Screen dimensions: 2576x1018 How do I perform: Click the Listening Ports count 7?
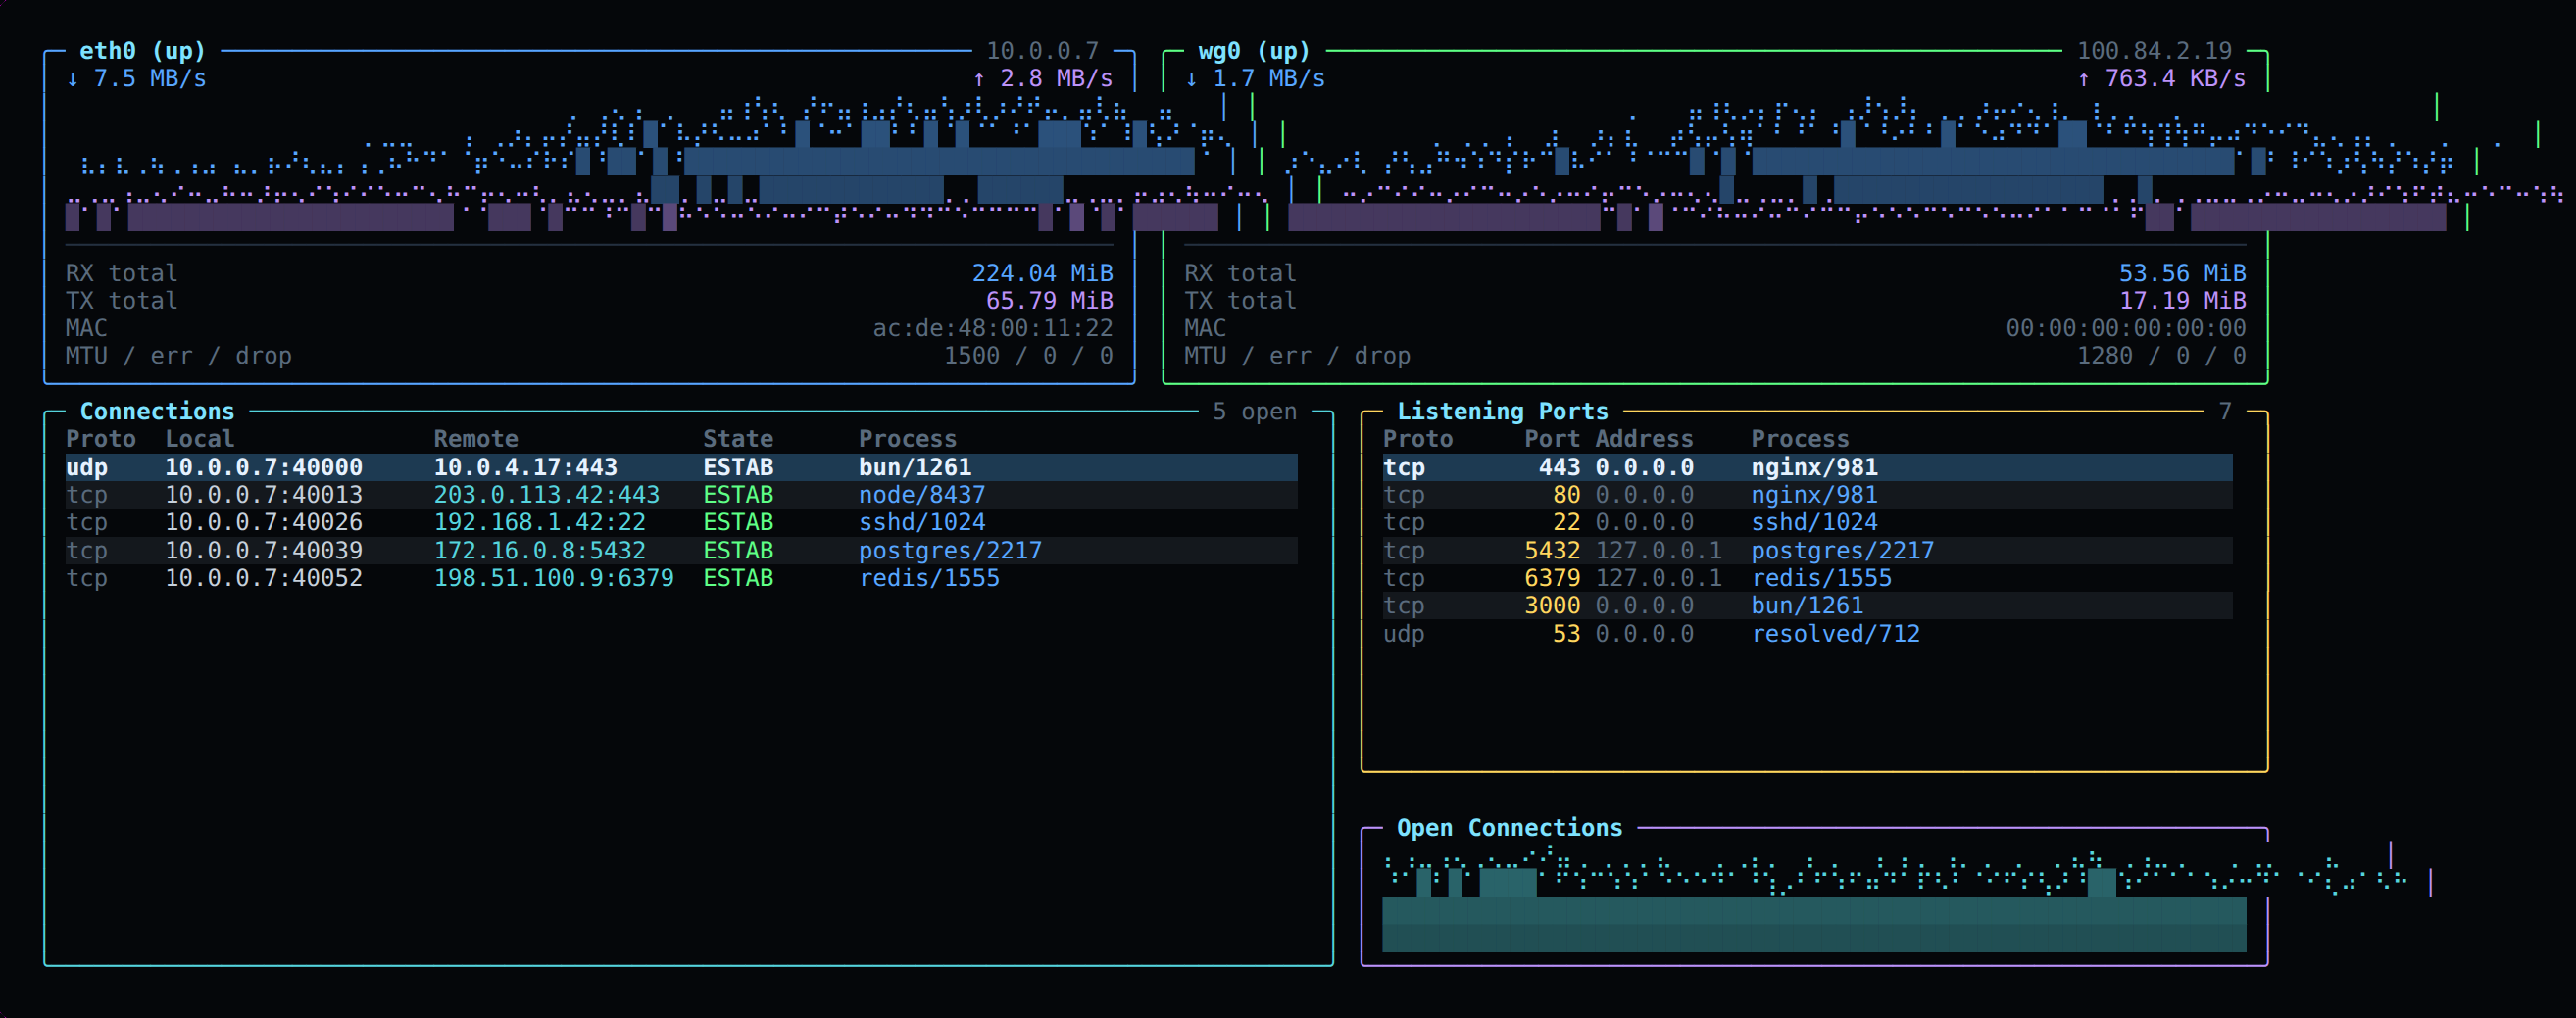coord(2224,411)
